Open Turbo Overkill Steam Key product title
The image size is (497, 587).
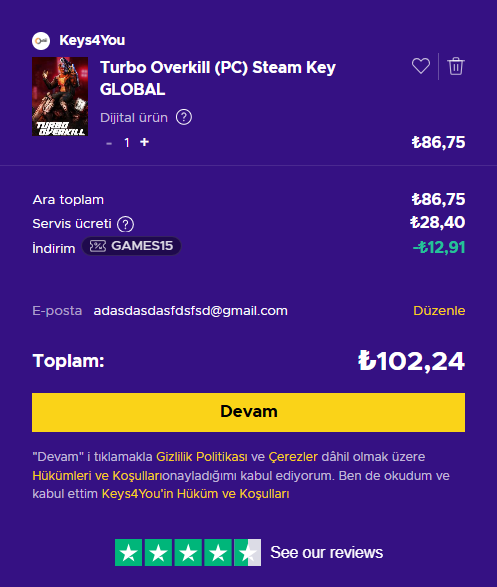218,78
